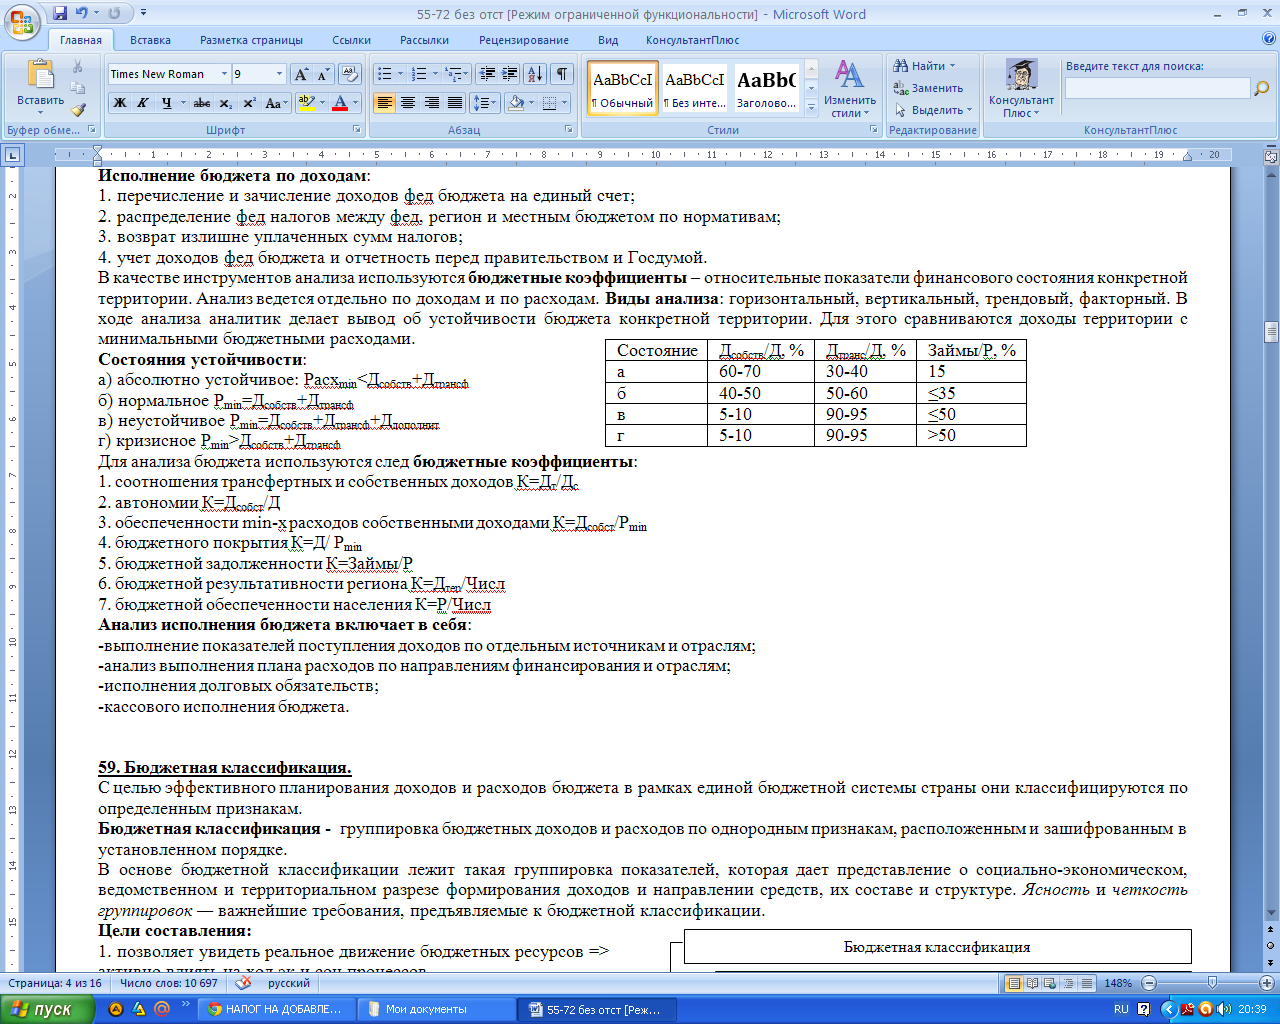Select the Без интервала style
The image size is (1280, 1024).
[x=695, y=88]
